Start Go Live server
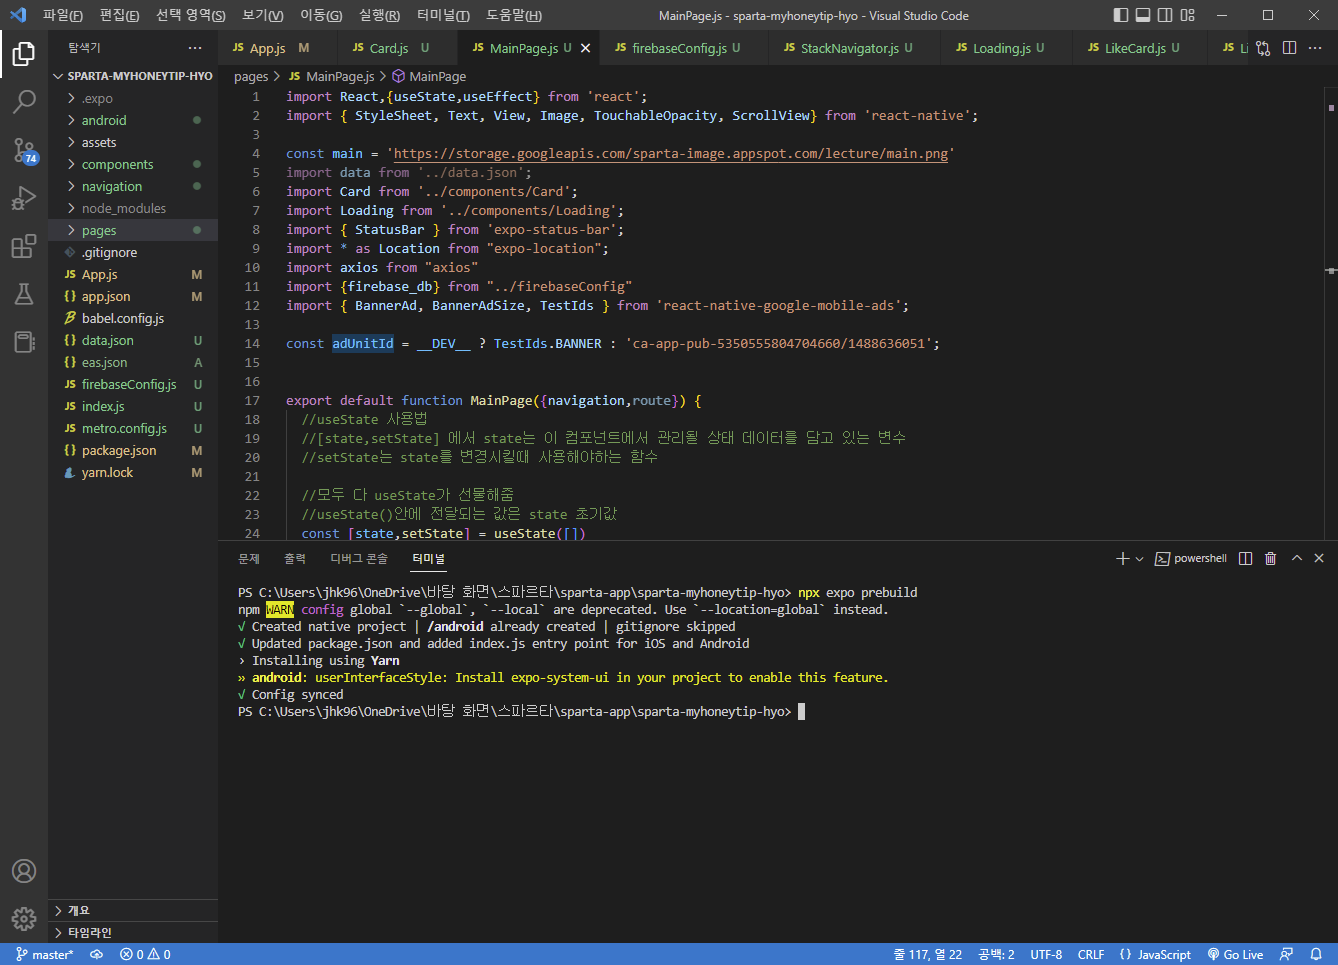Screen dimensions: 1338x965 point(1235,954)
